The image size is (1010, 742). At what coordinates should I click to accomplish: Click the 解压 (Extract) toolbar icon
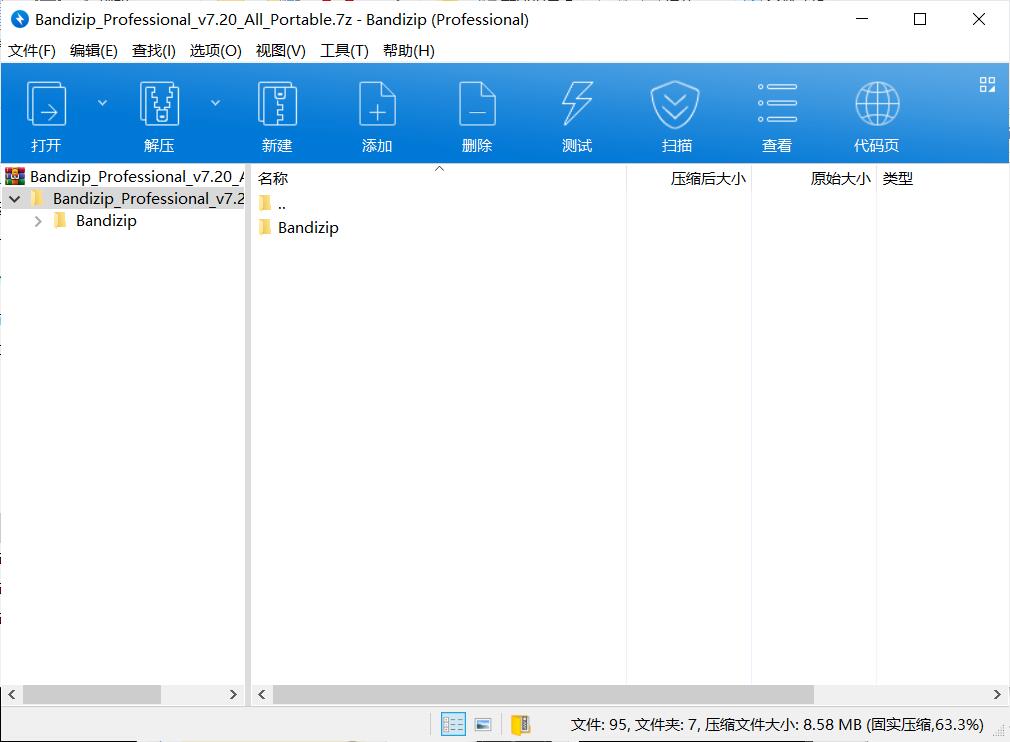tap(160, 113)
